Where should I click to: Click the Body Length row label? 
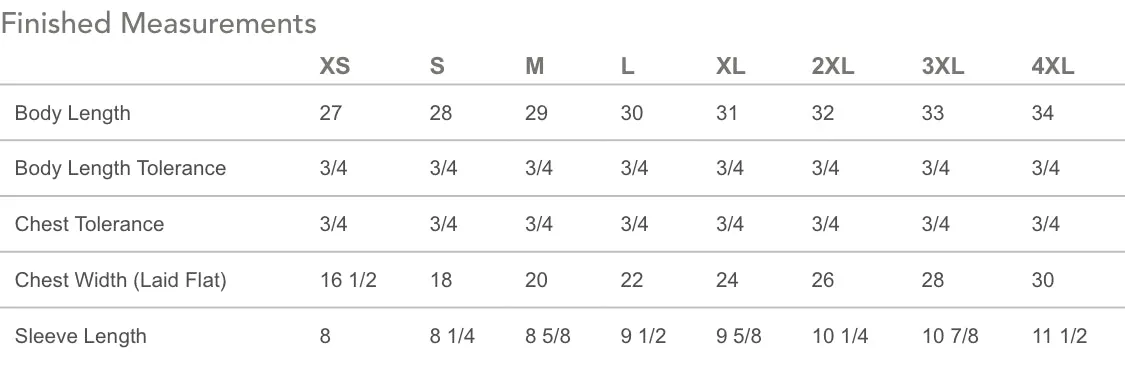click(x=72, y=113)
